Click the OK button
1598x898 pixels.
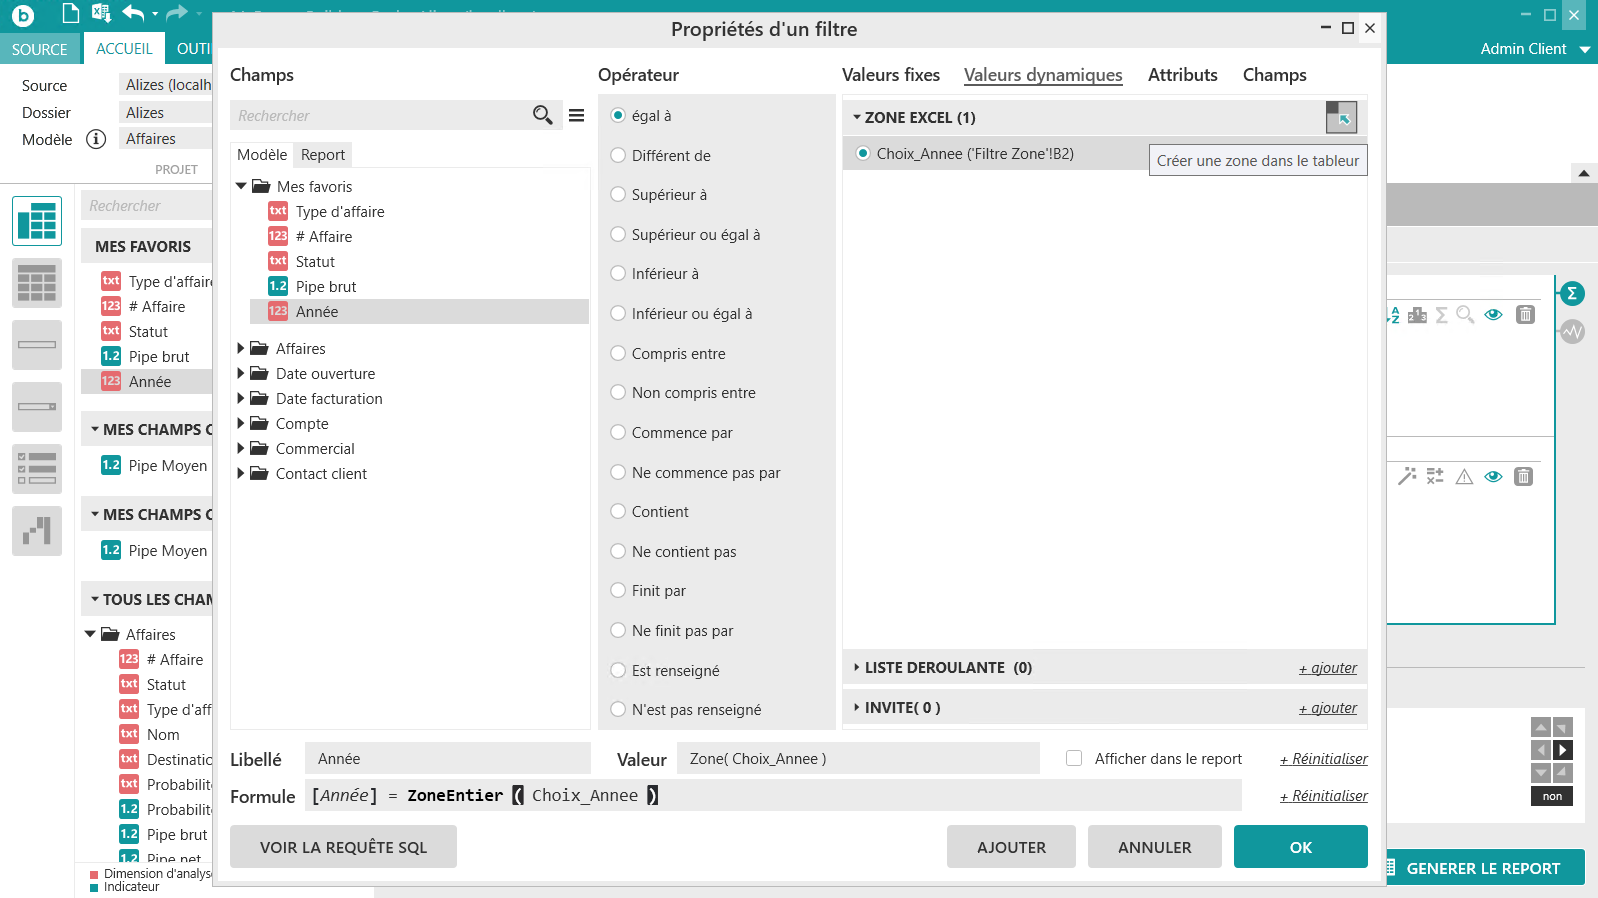1300,847
